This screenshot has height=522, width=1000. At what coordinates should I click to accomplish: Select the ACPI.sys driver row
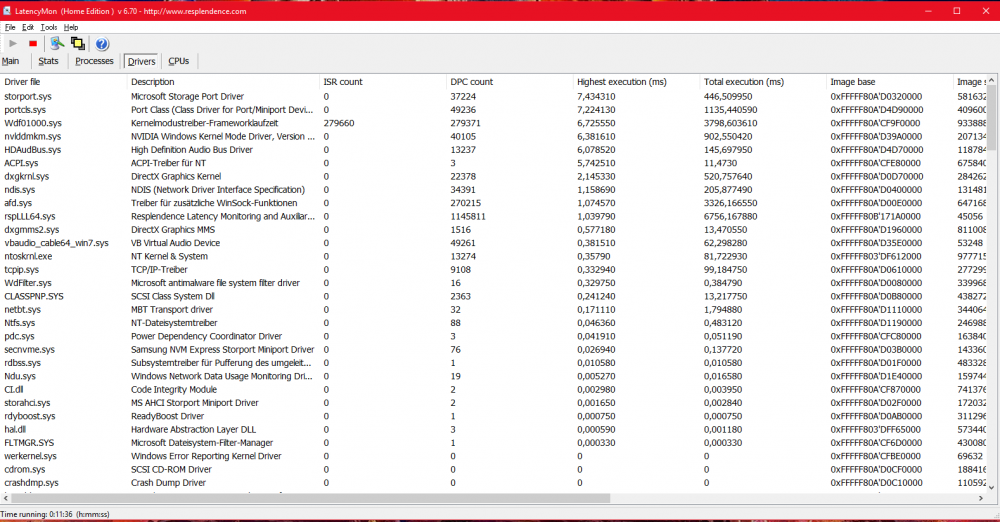494,163
